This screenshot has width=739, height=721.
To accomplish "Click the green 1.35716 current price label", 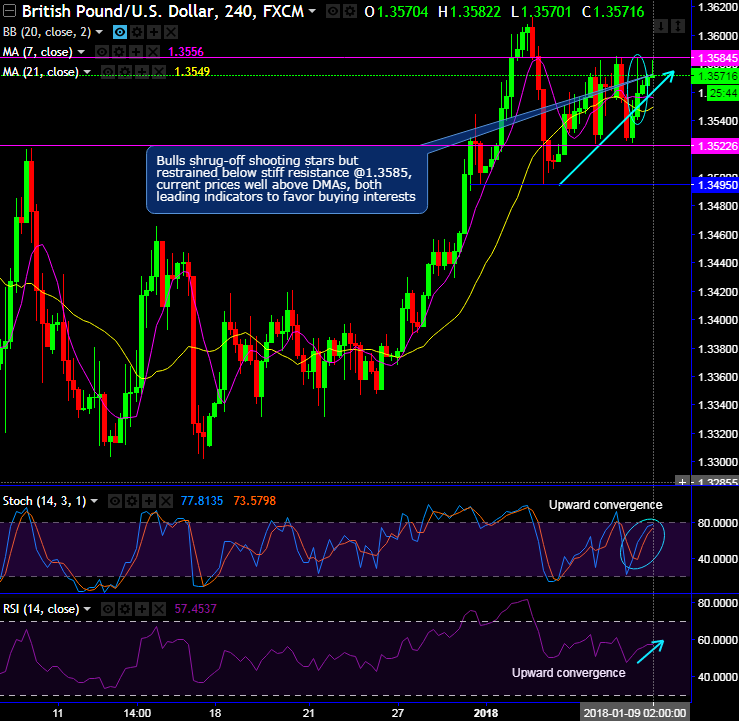I will pos(715,76).
